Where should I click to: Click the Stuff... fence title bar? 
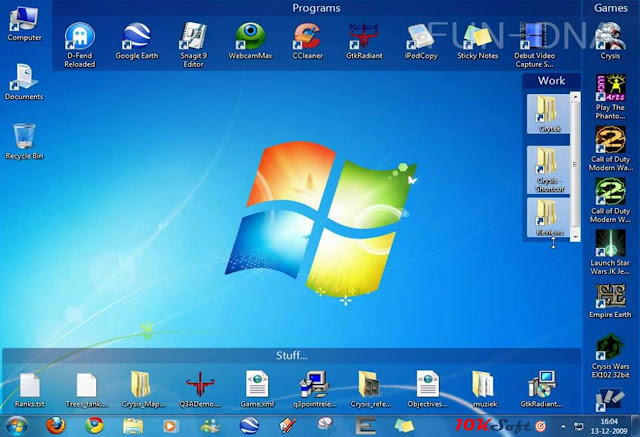click(291, 355)
